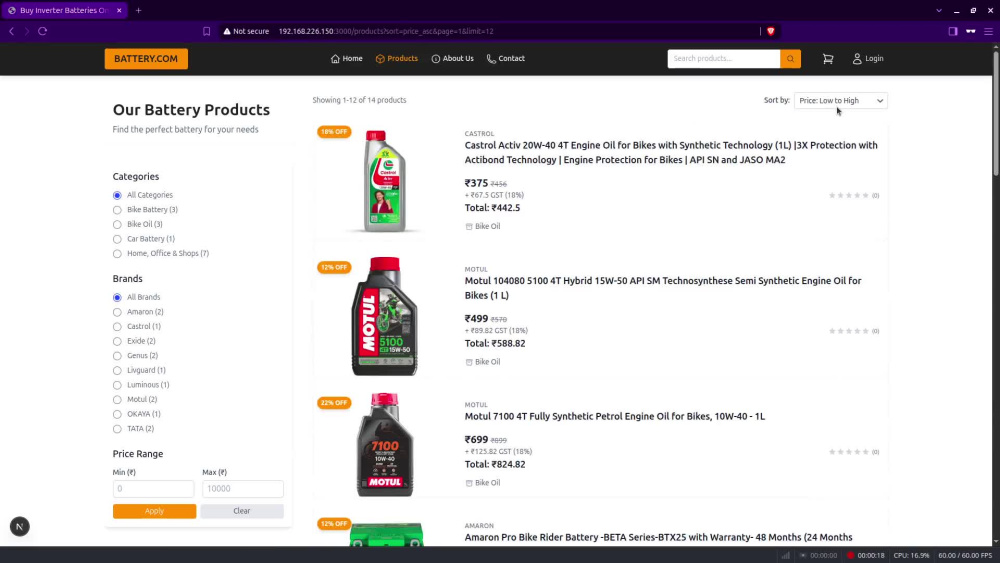Screen dimensions: 1000x563
Task: Click star rating on Motul 5100 product
Action: coord(848,331)
